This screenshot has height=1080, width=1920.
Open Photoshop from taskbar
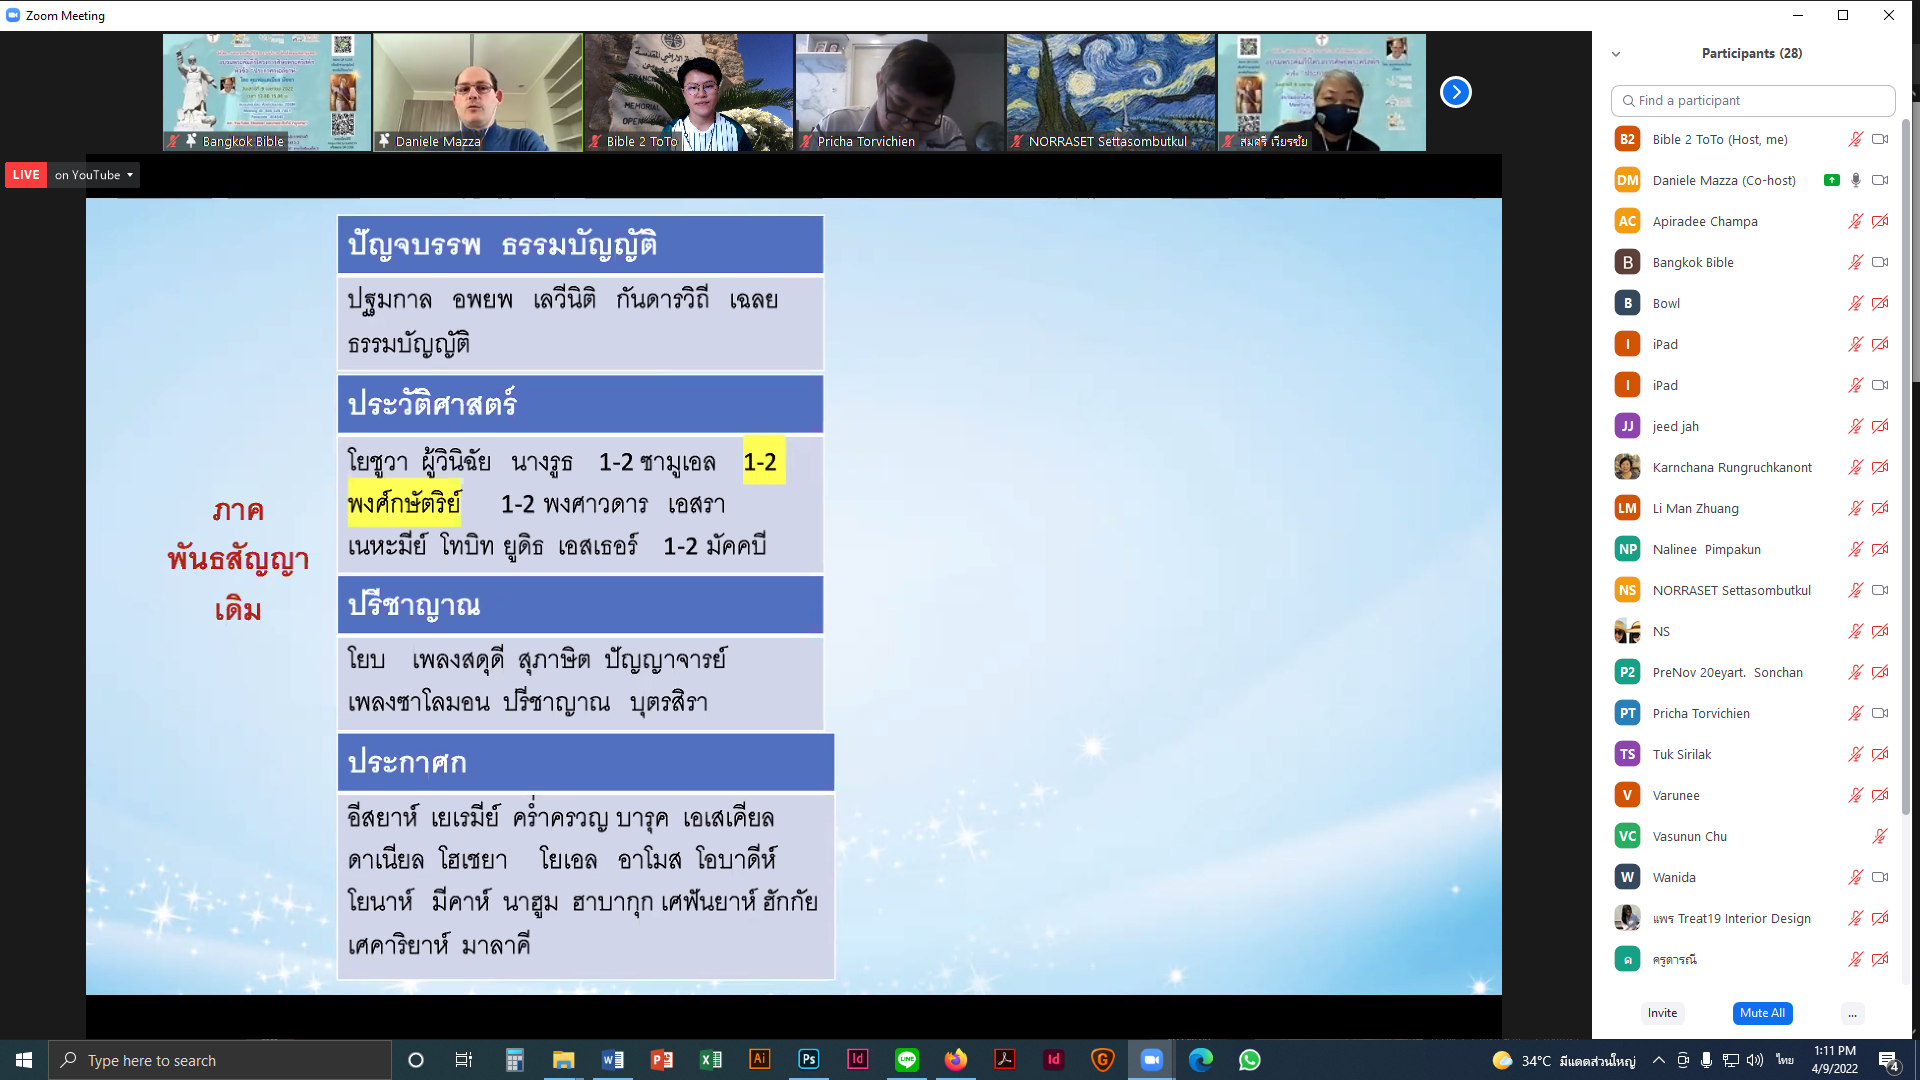(x=808, y=1060)
